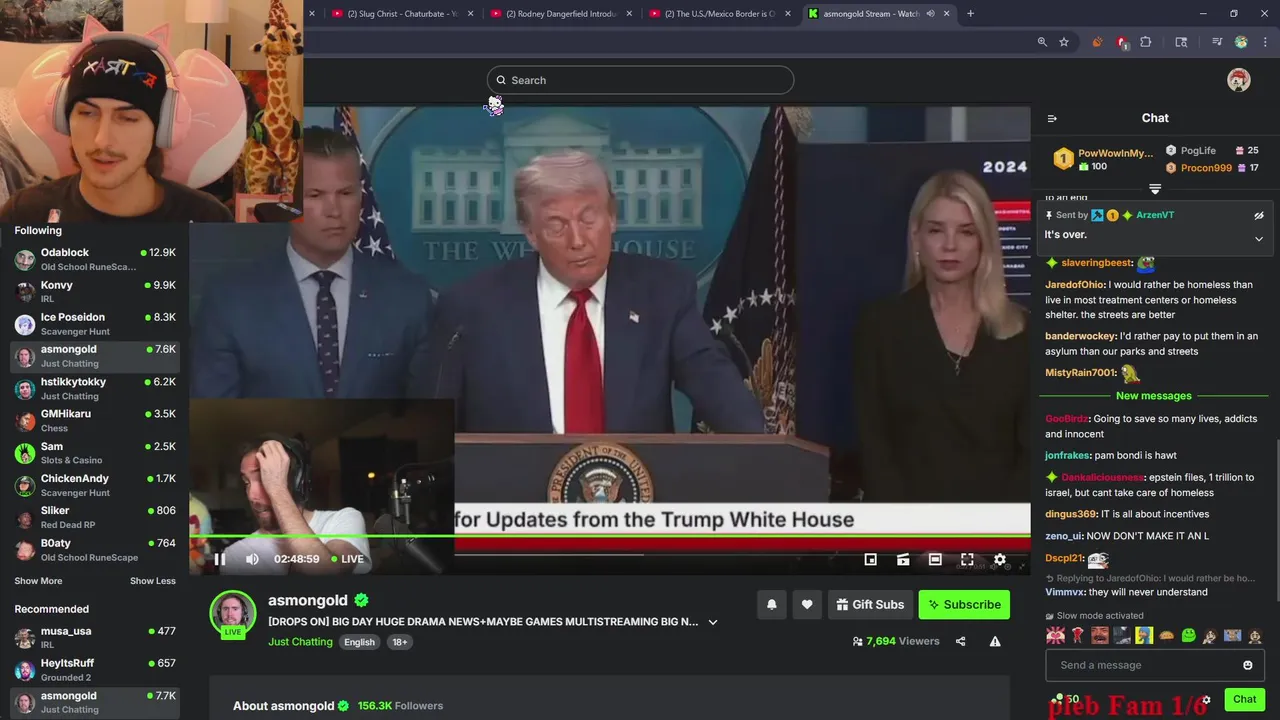This screenshot has width=1280, height=720.
Task: Open hstikkytokky channel in sidebar
Action: tap(95, 389)
